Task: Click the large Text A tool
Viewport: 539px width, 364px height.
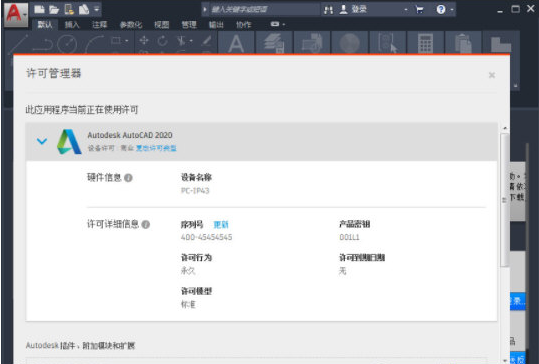Action: 236,43
